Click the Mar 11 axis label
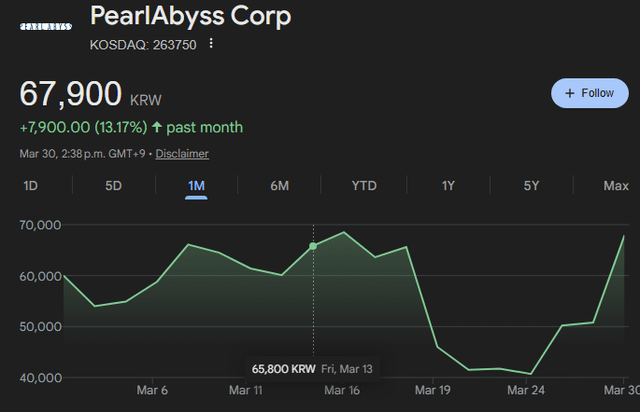 coord(246,390)
